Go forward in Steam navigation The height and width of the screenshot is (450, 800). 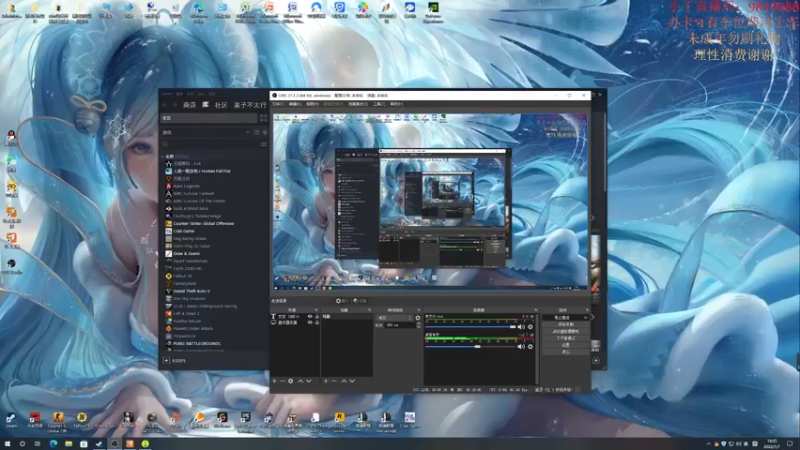pyautogui.click(x=174, y=105)
